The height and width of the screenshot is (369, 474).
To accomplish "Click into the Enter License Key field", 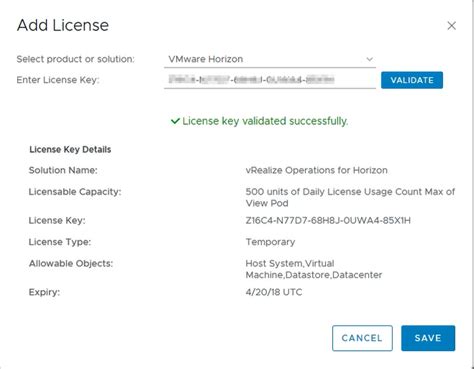I will [x=270, y=80].
